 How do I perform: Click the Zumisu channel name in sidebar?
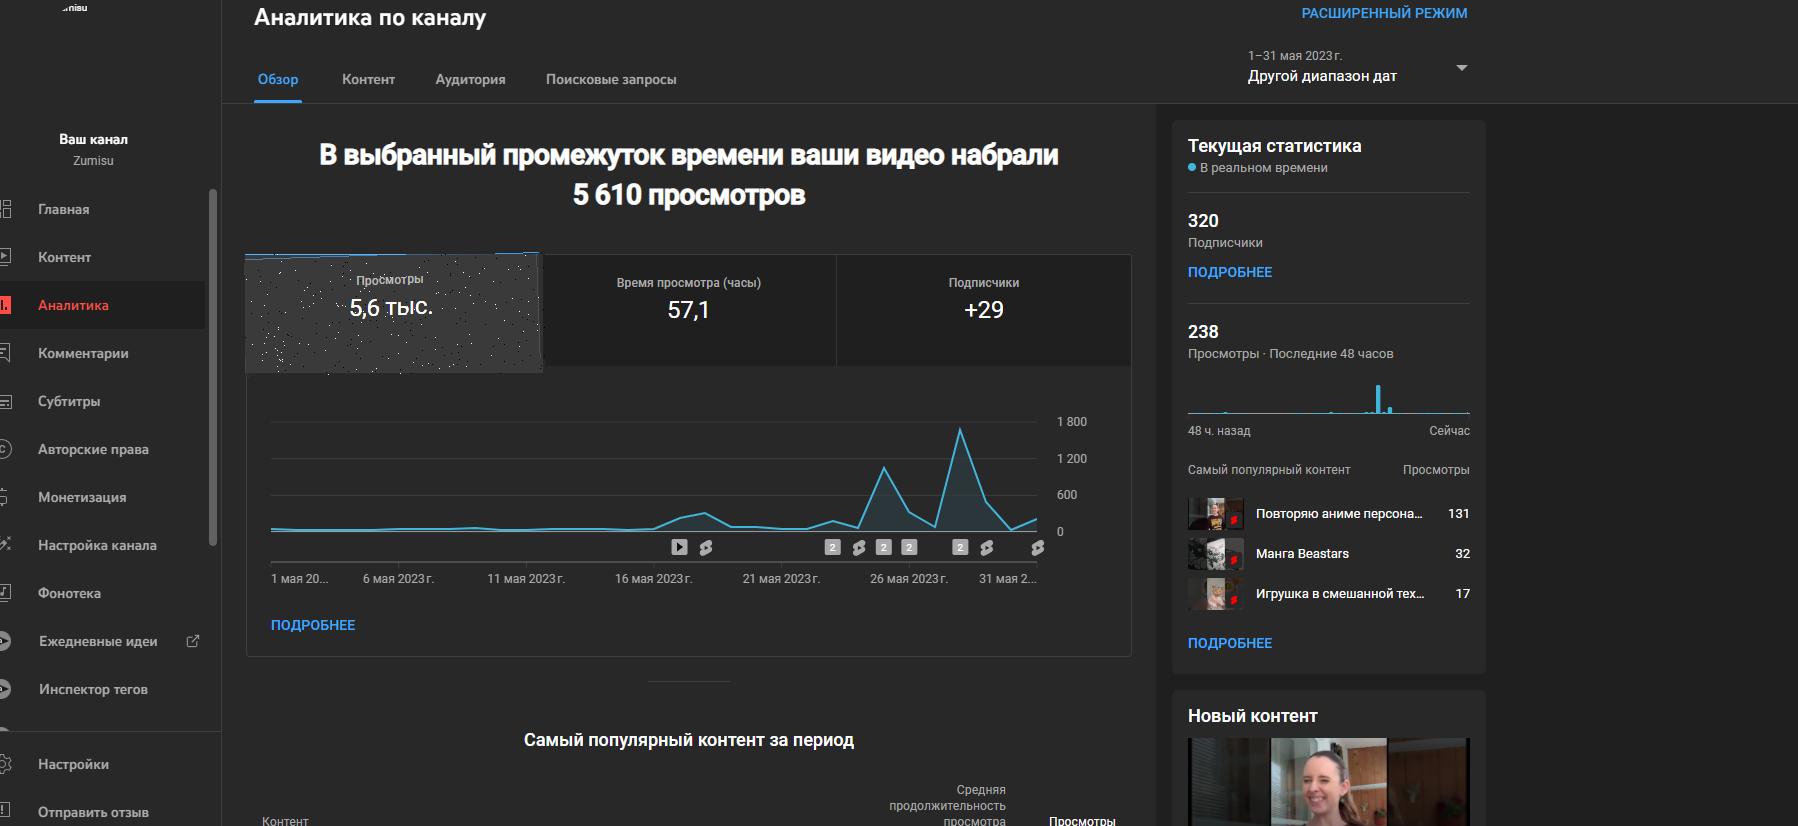(93, 160)
